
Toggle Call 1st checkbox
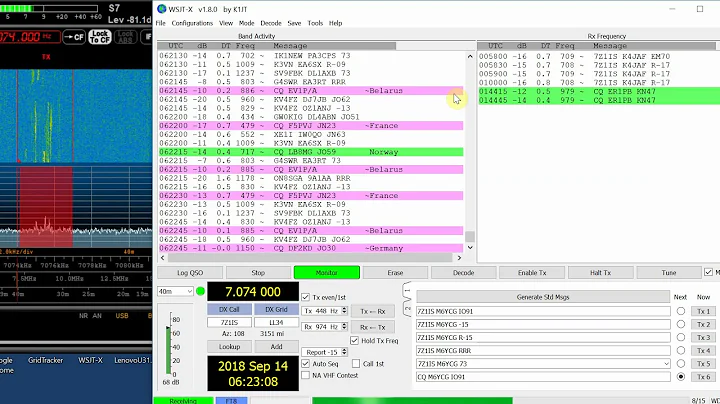click(356, 364)
